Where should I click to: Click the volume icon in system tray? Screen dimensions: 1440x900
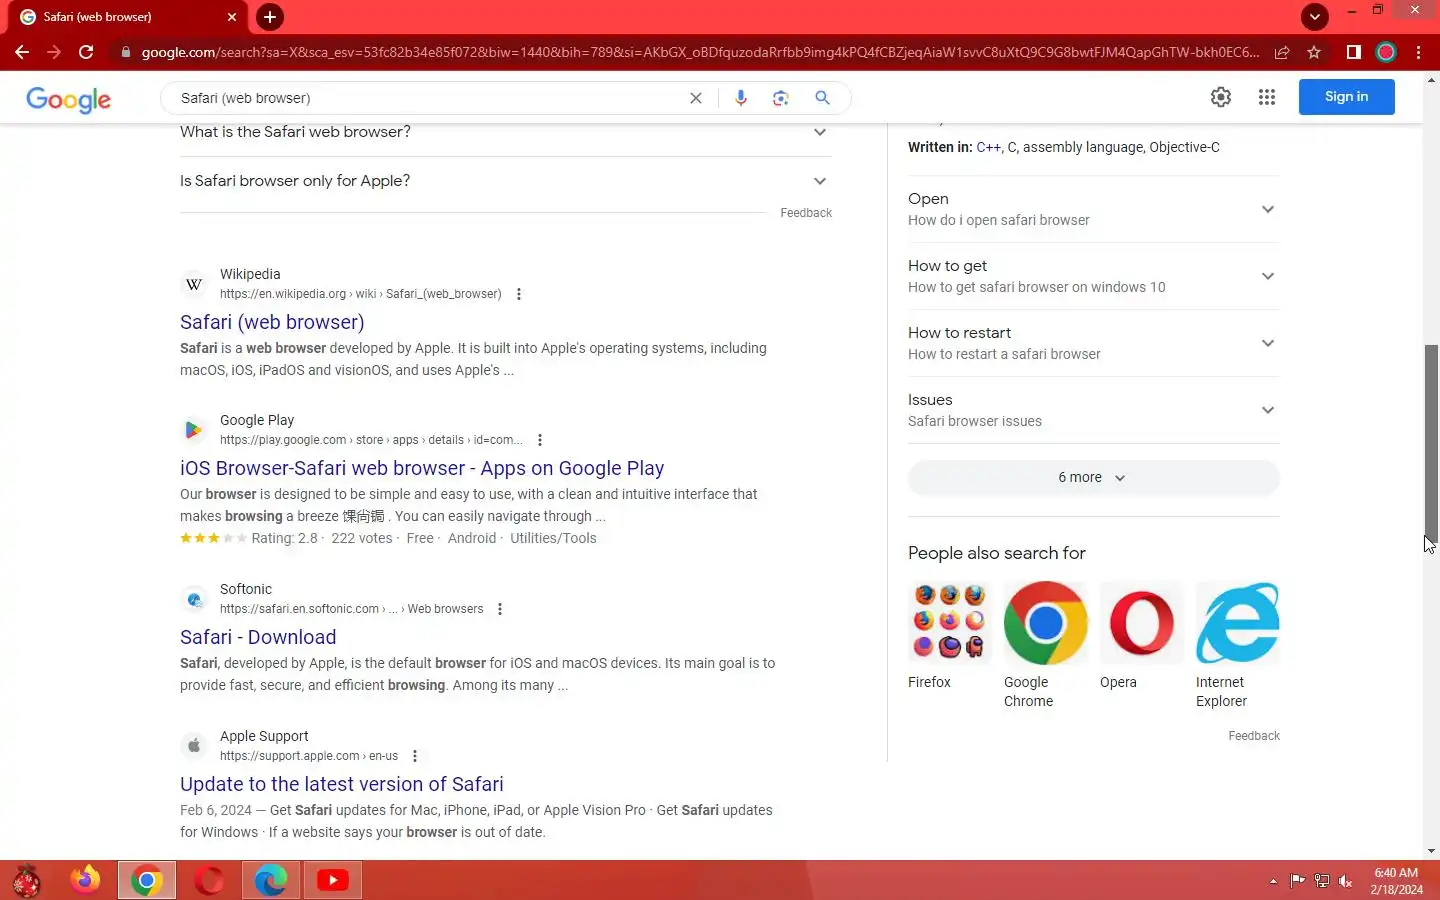pos(1346,881)
